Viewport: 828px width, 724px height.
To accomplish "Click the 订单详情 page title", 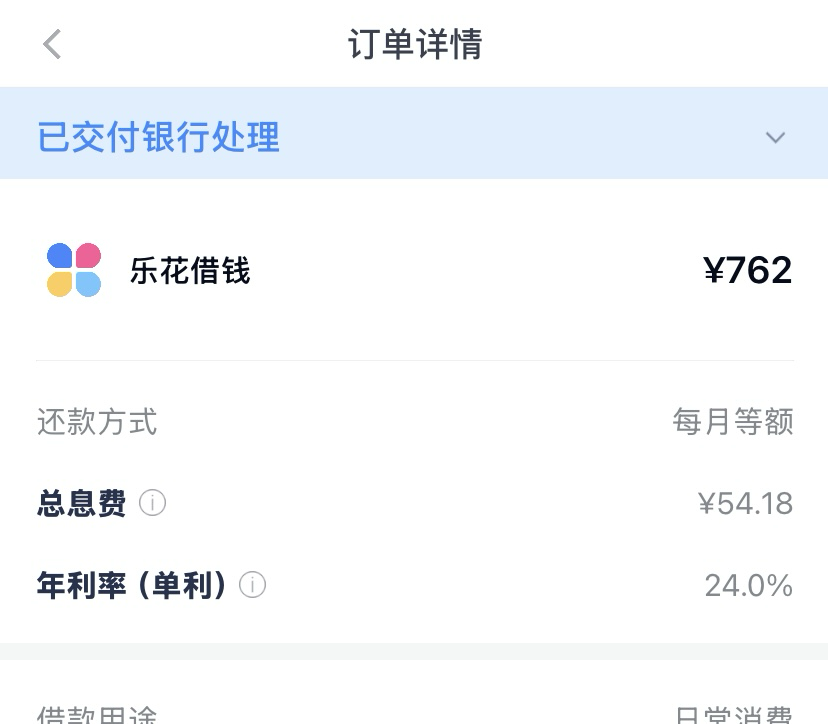I will click(x=415, y=44).
